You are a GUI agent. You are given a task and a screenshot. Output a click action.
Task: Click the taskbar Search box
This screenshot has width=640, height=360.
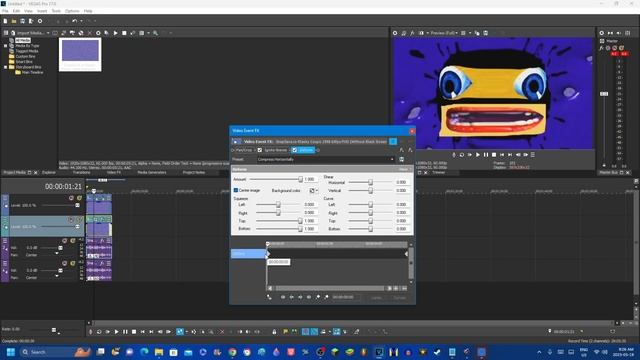pyautogui.click(x=55, y=352)
